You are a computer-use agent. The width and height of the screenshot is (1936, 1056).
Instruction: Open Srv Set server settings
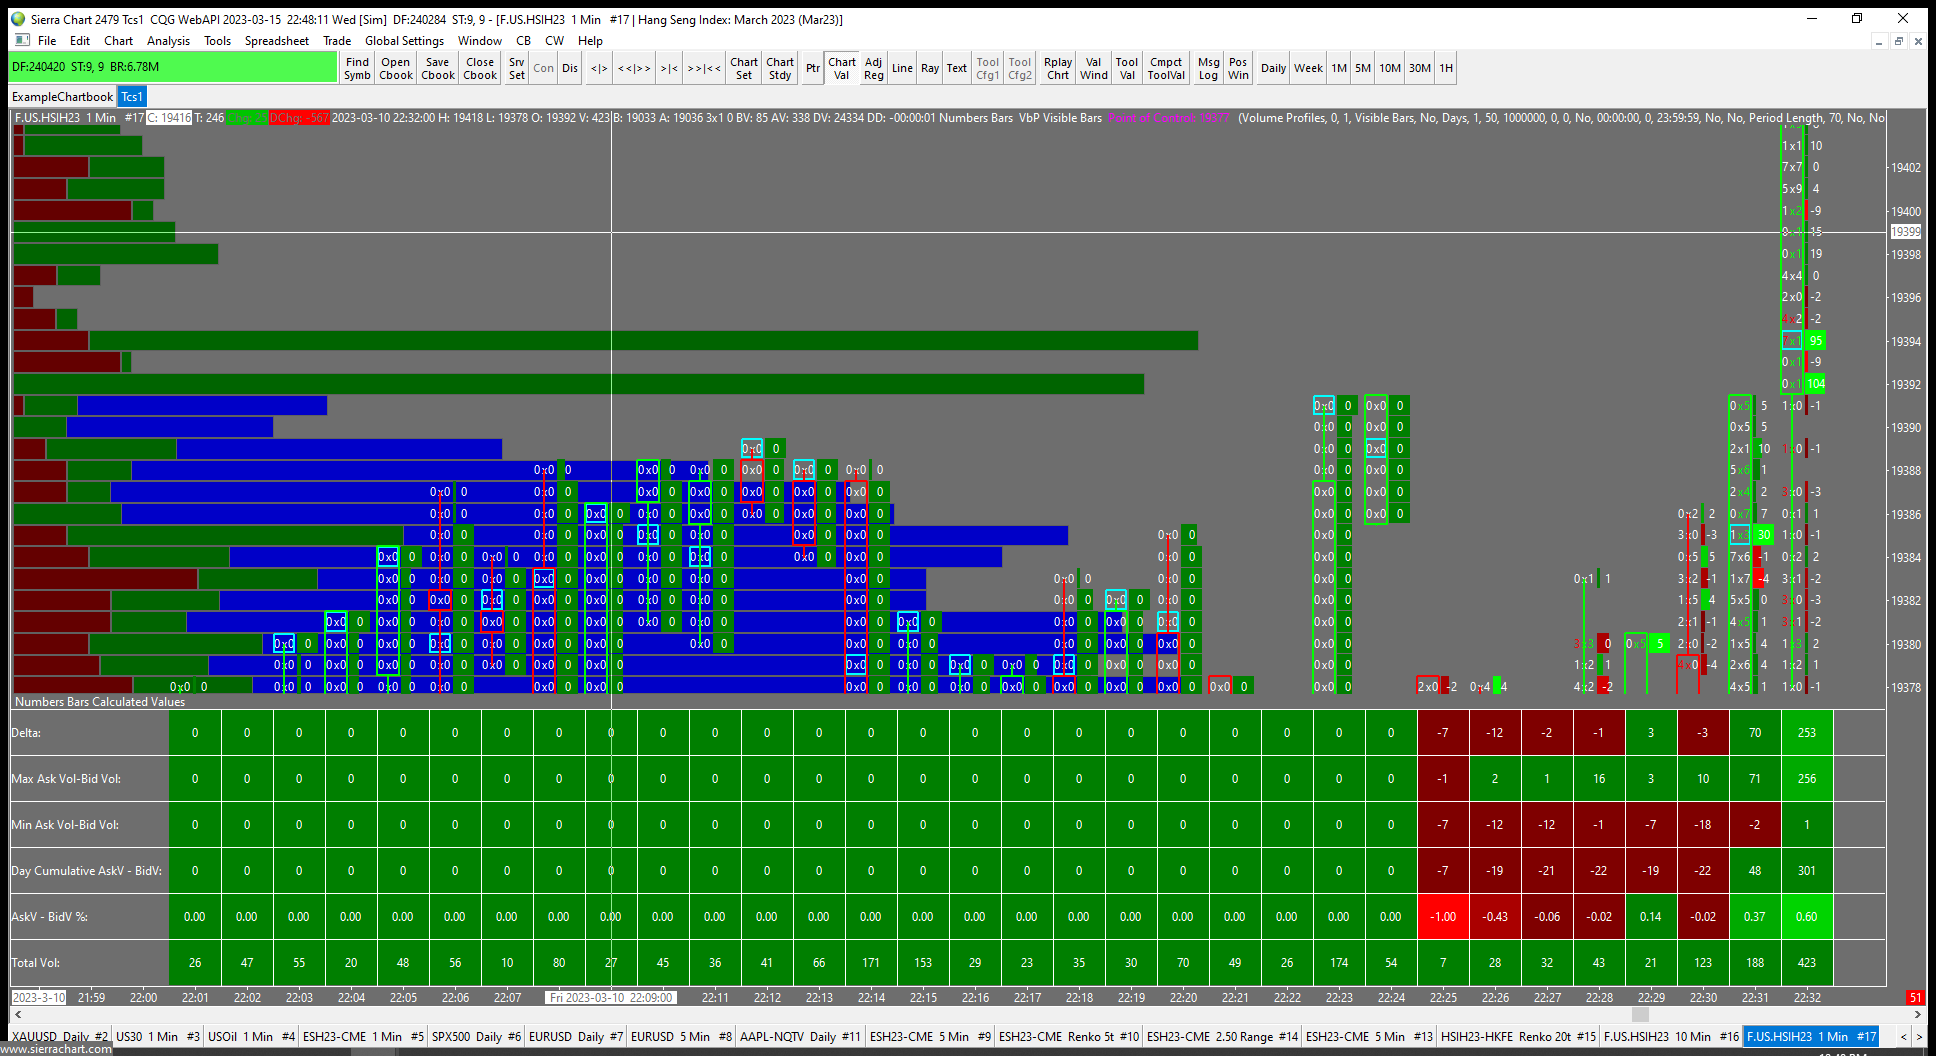click(516, 68)
